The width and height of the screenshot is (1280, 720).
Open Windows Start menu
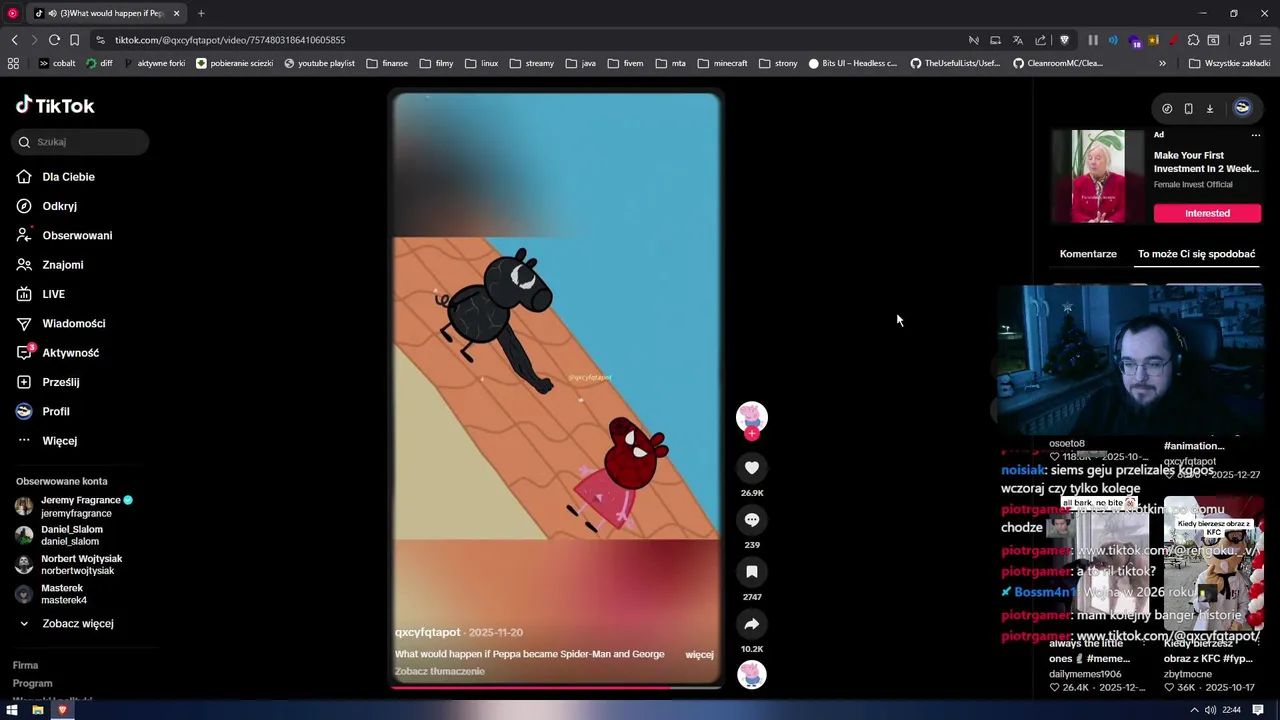[12, 710]
